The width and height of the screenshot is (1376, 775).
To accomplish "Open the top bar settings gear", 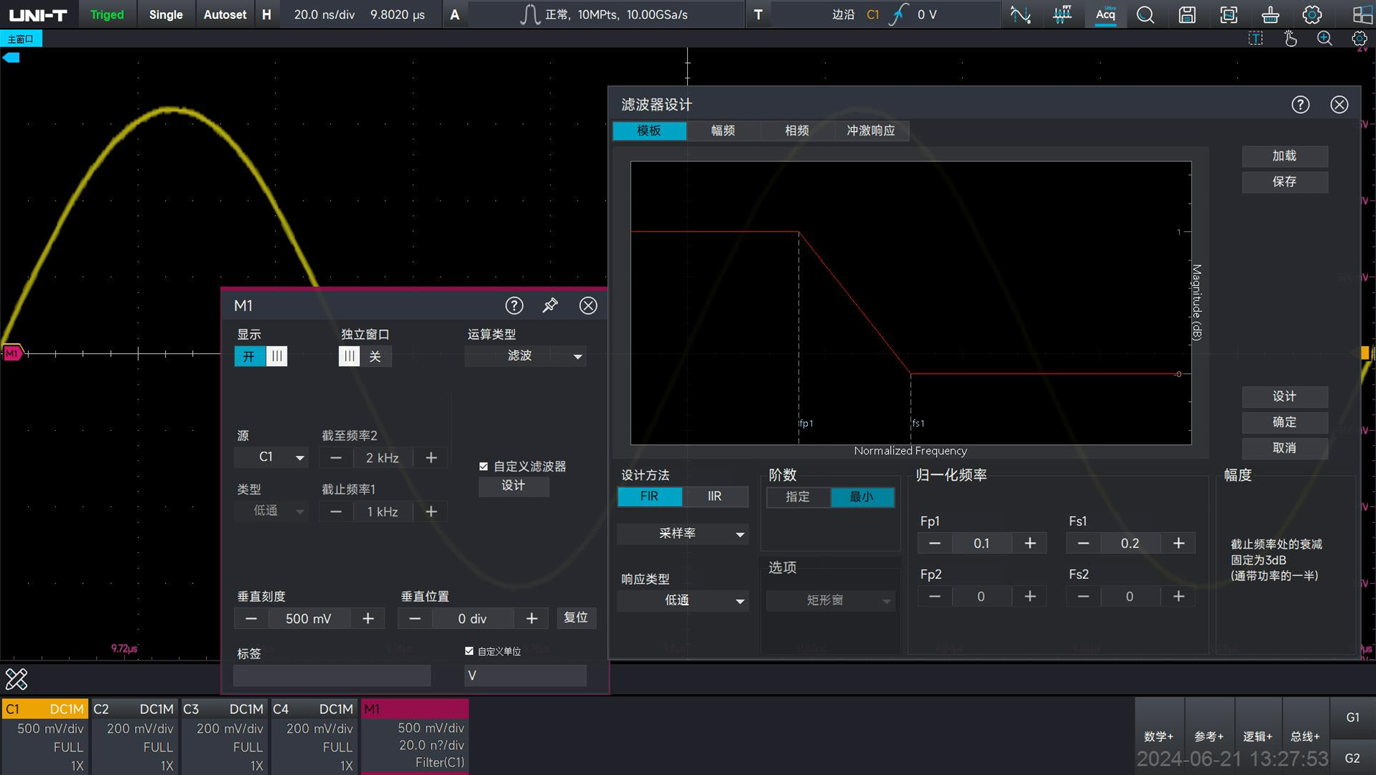I will coord(1312,15).
